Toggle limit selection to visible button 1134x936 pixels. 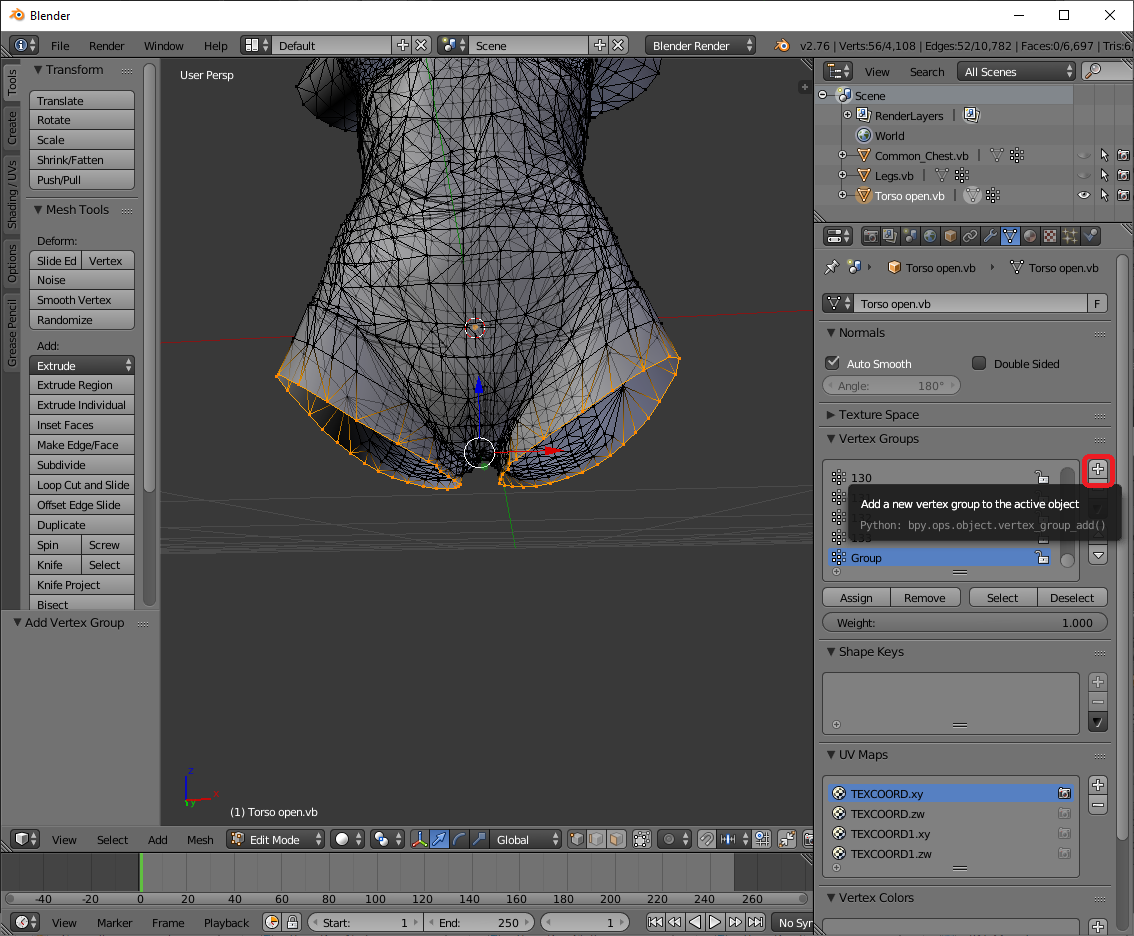tap(641, 839)
